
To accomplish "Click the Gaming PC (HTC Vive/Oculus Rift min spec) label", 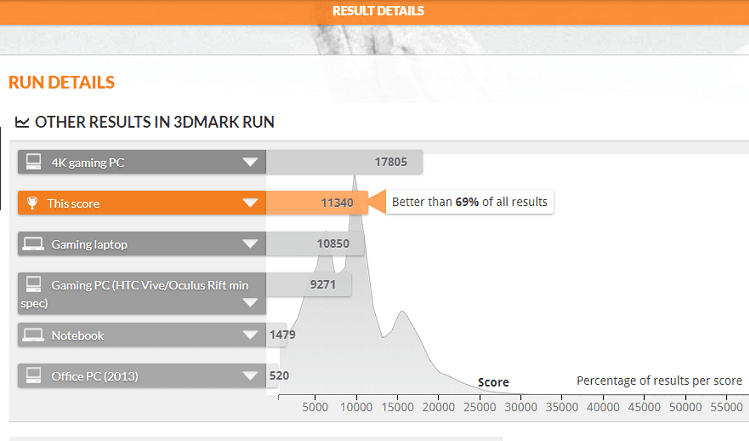I will click(134, 294).
